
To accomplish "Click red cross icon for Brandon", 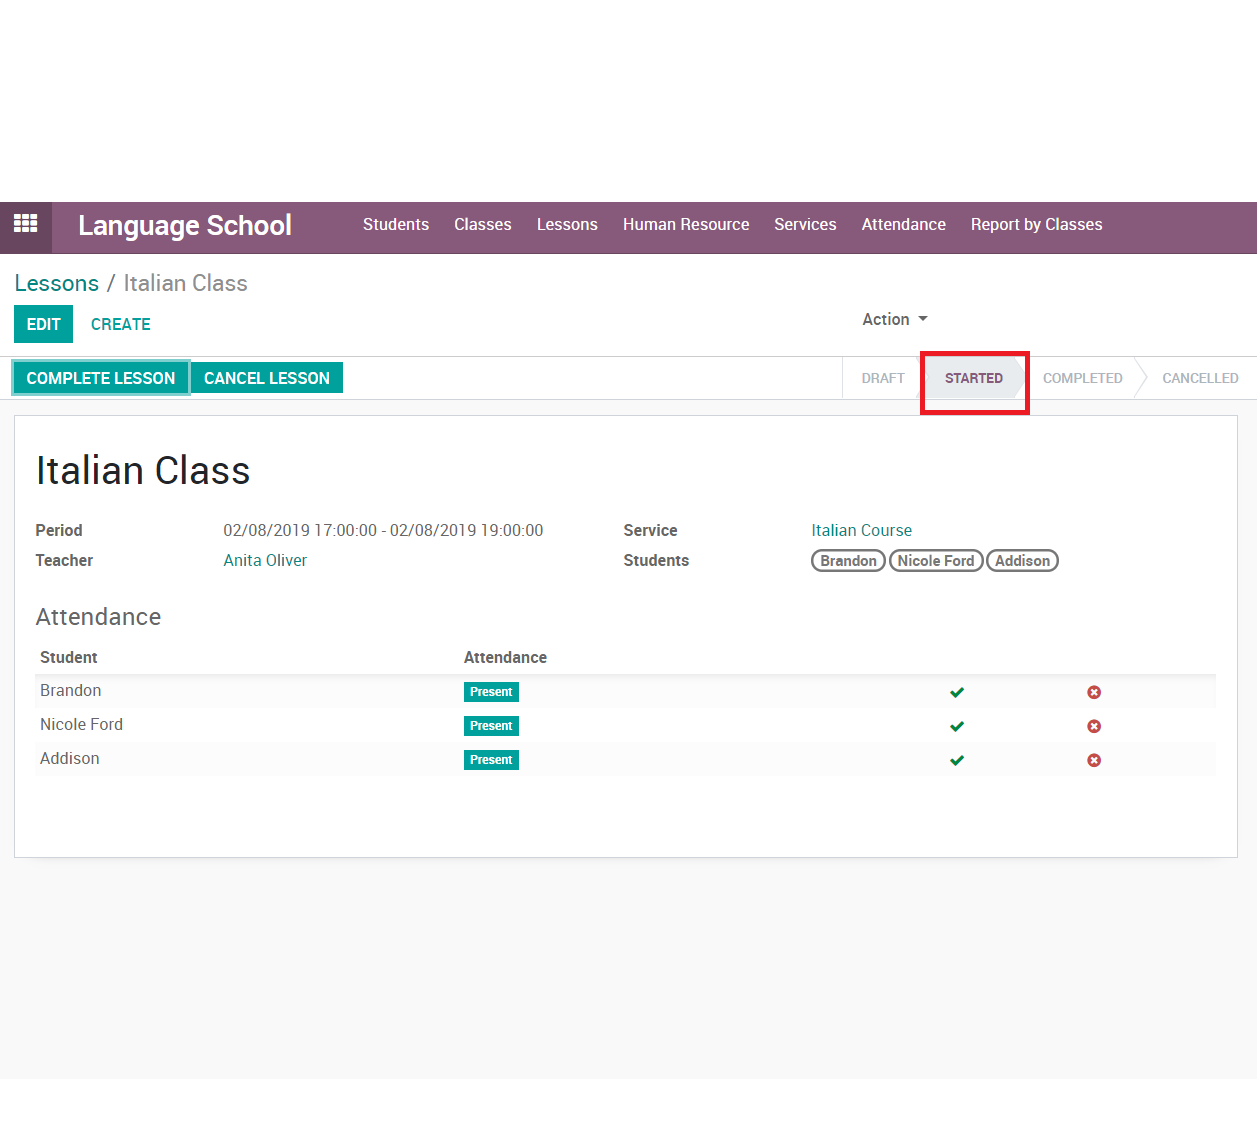I will point(1094,692).
